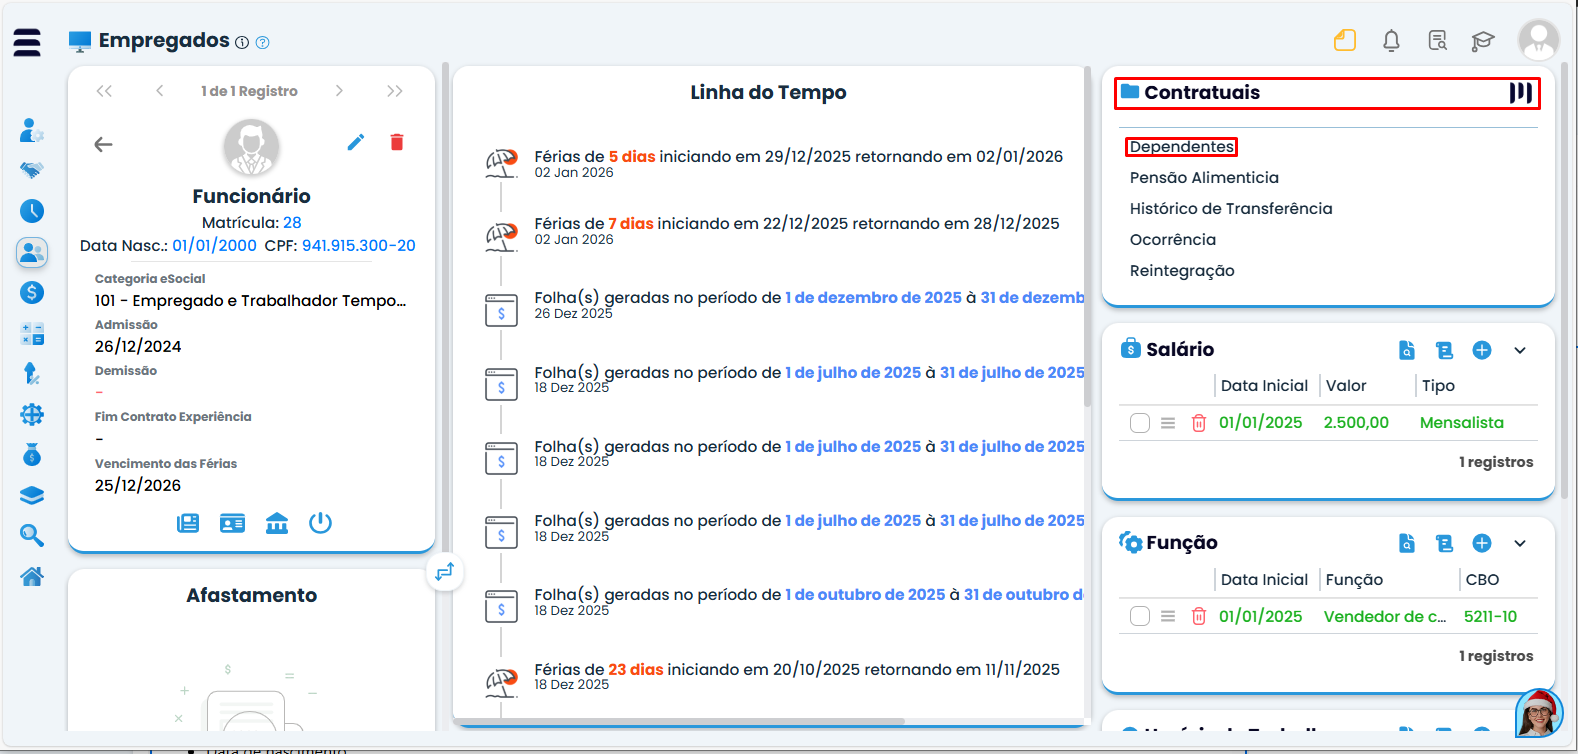Image resolution: width=1578 pixels, height=754 pixels.
Task: Open the money bag icon in sidebar
Action: pyautogui.click(x=32, y=454)
